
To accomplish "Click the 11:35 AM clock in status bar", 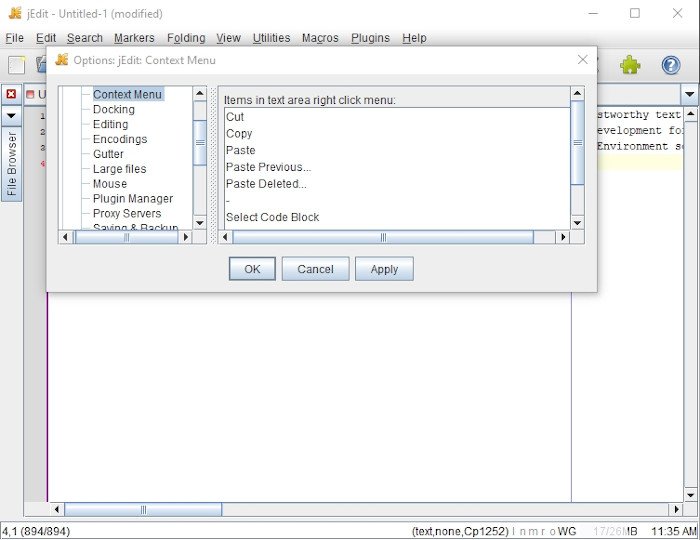I will point(674,531).
